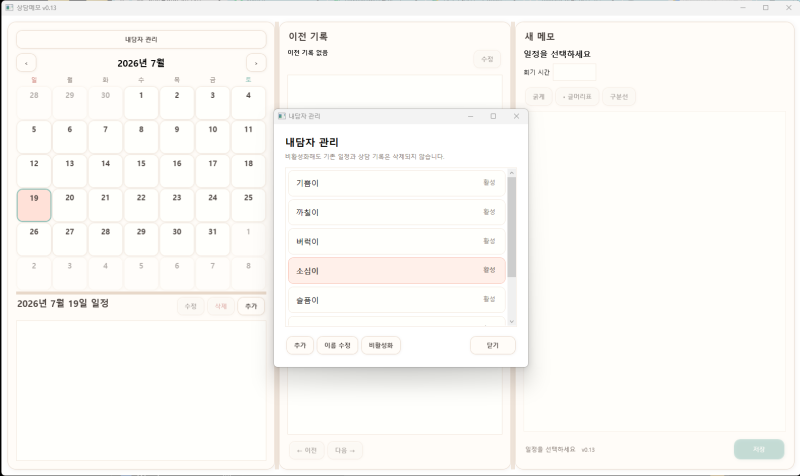Maximize the 내담자 관리 dialog window

[x=493, y=116]
